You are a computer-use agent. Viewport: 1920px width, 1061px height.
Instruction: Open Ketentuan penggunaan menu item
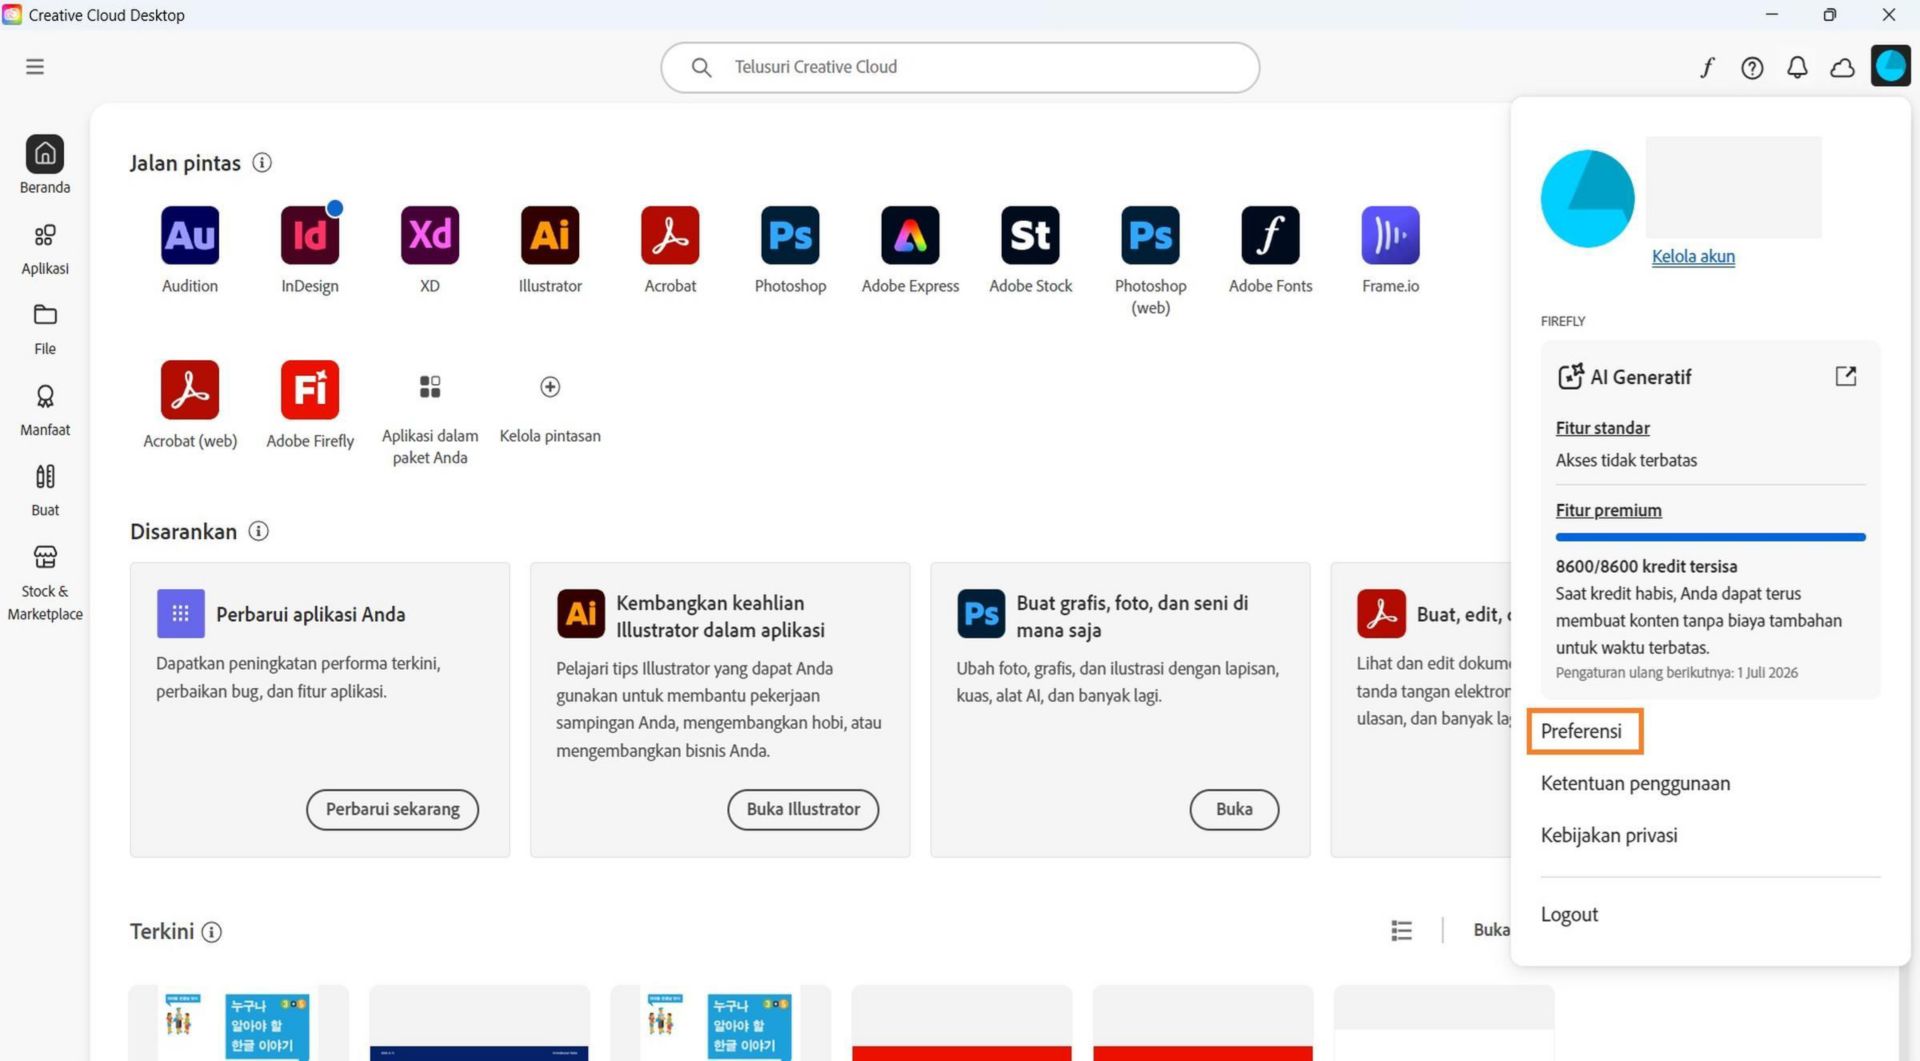[x=1635, y=783]
